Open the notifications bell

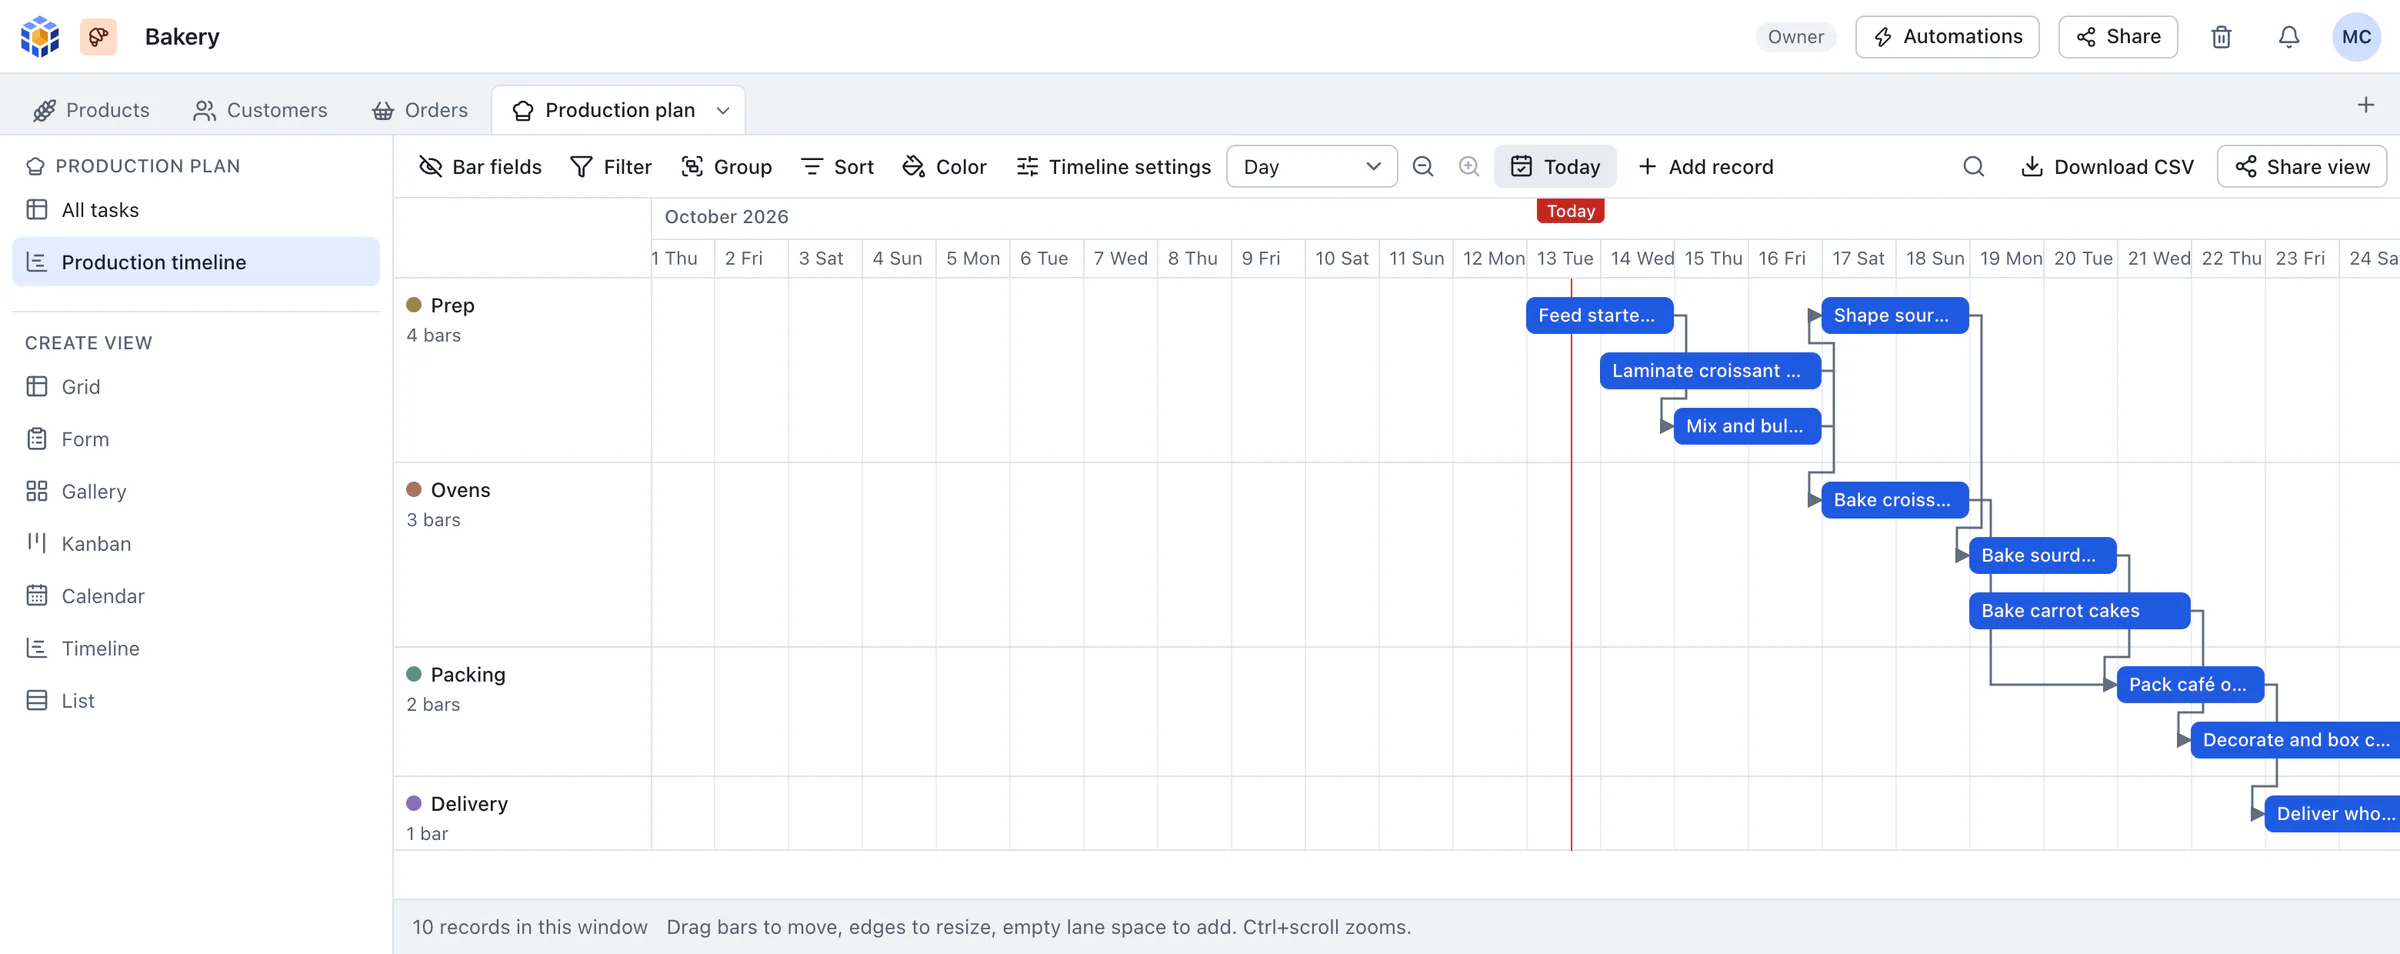pyautogui.click(x=2289, y=37)
